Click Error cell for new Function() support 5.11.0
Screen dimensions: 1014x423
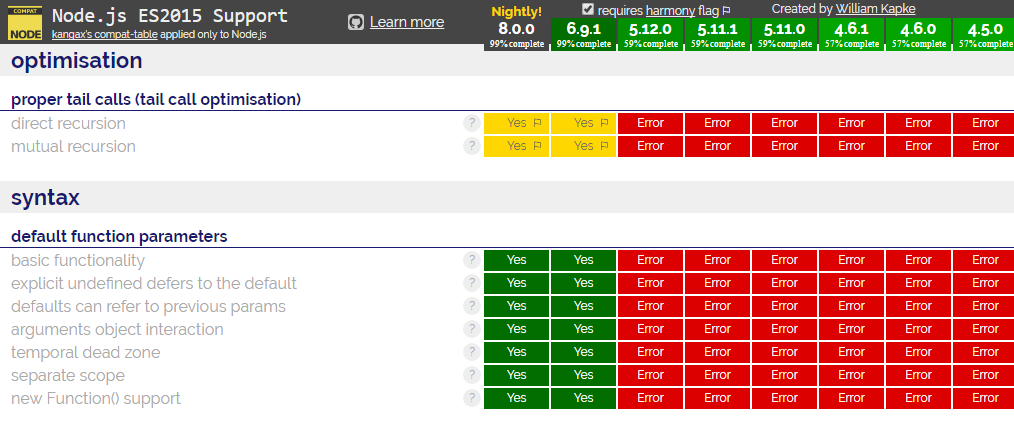coord(784,398)
